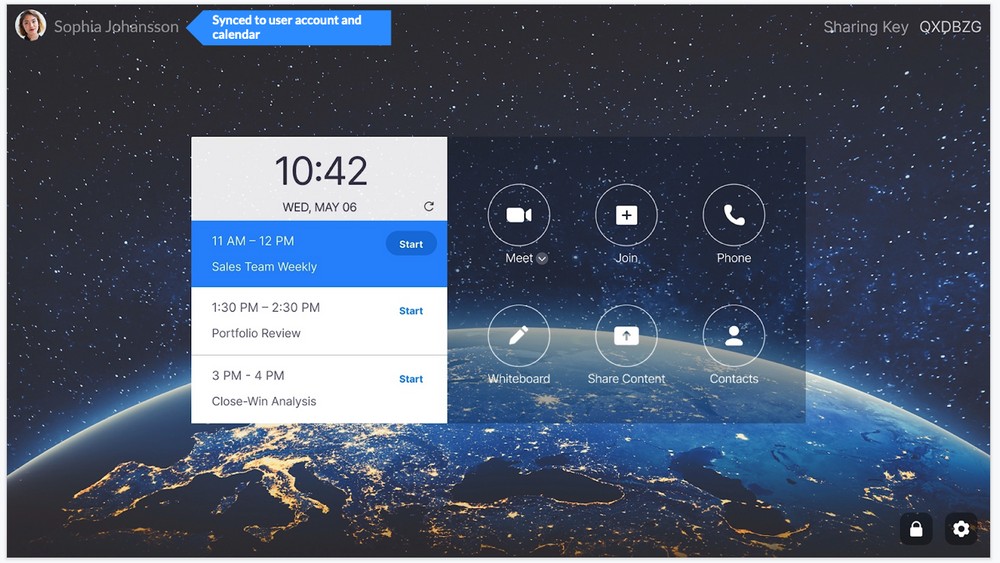This screenshot has height=563, width=1000.
Task: Click the Sophia Johansson user name
Action: pos(116,26)
